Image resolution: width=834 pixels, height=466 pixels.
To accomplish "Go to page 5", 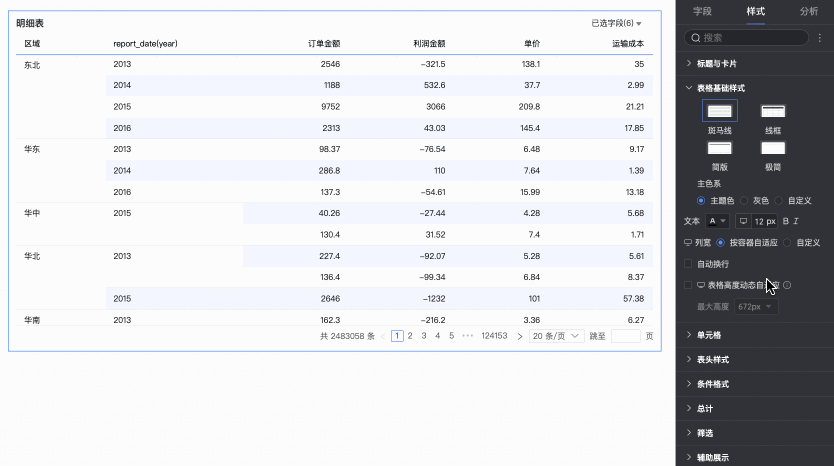I will [452, 336].
